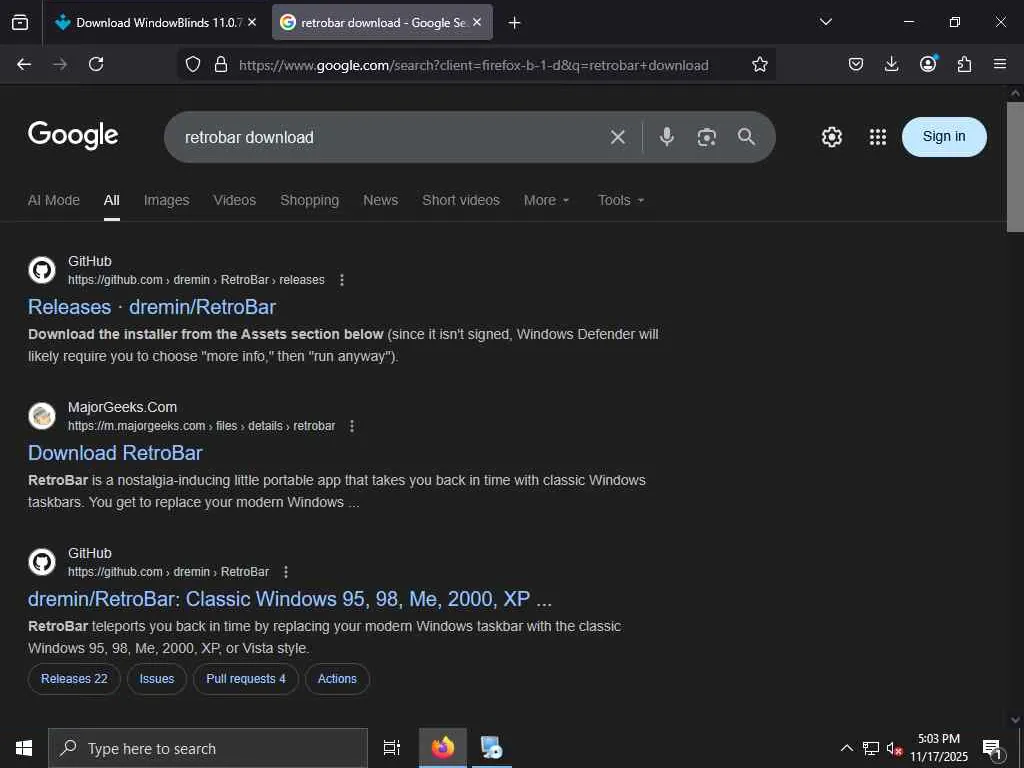
Task: Switch to AI Mode results
Action: tap(54, 200)
